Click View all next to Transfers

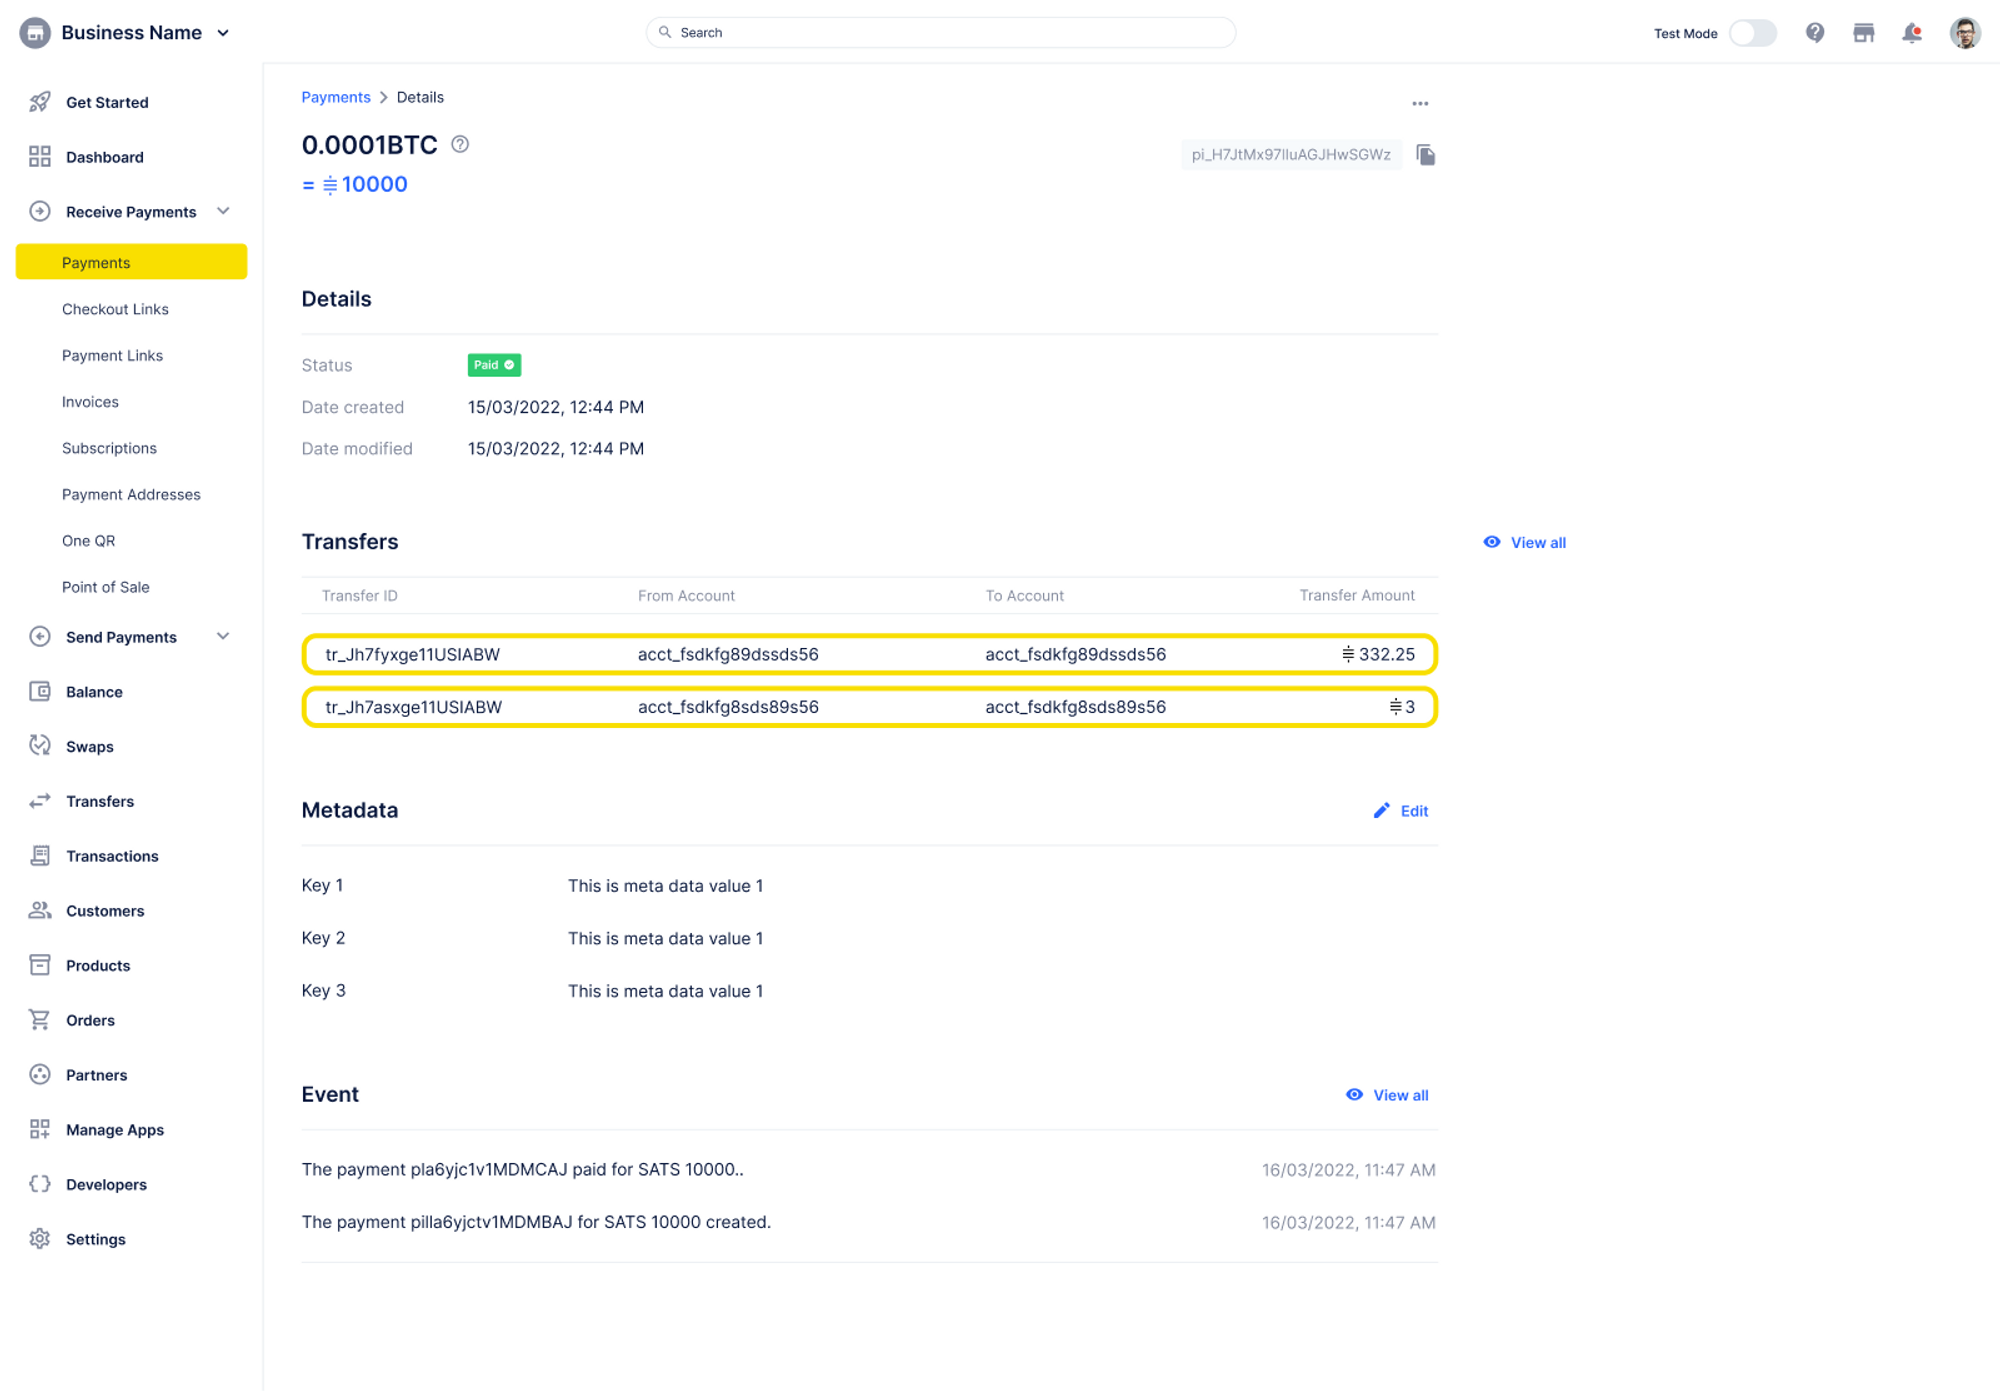tap(1525, 542)
